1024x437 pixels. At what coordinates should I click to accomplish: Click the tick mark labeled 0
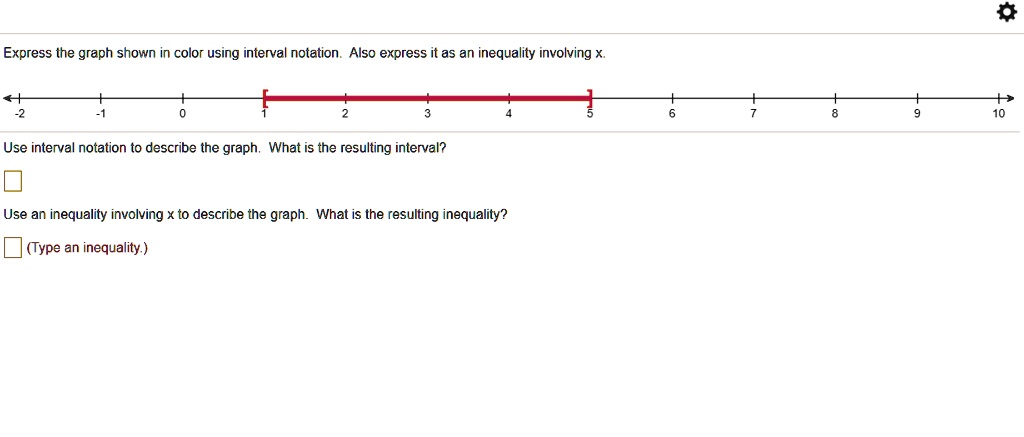tap(183, 99)
